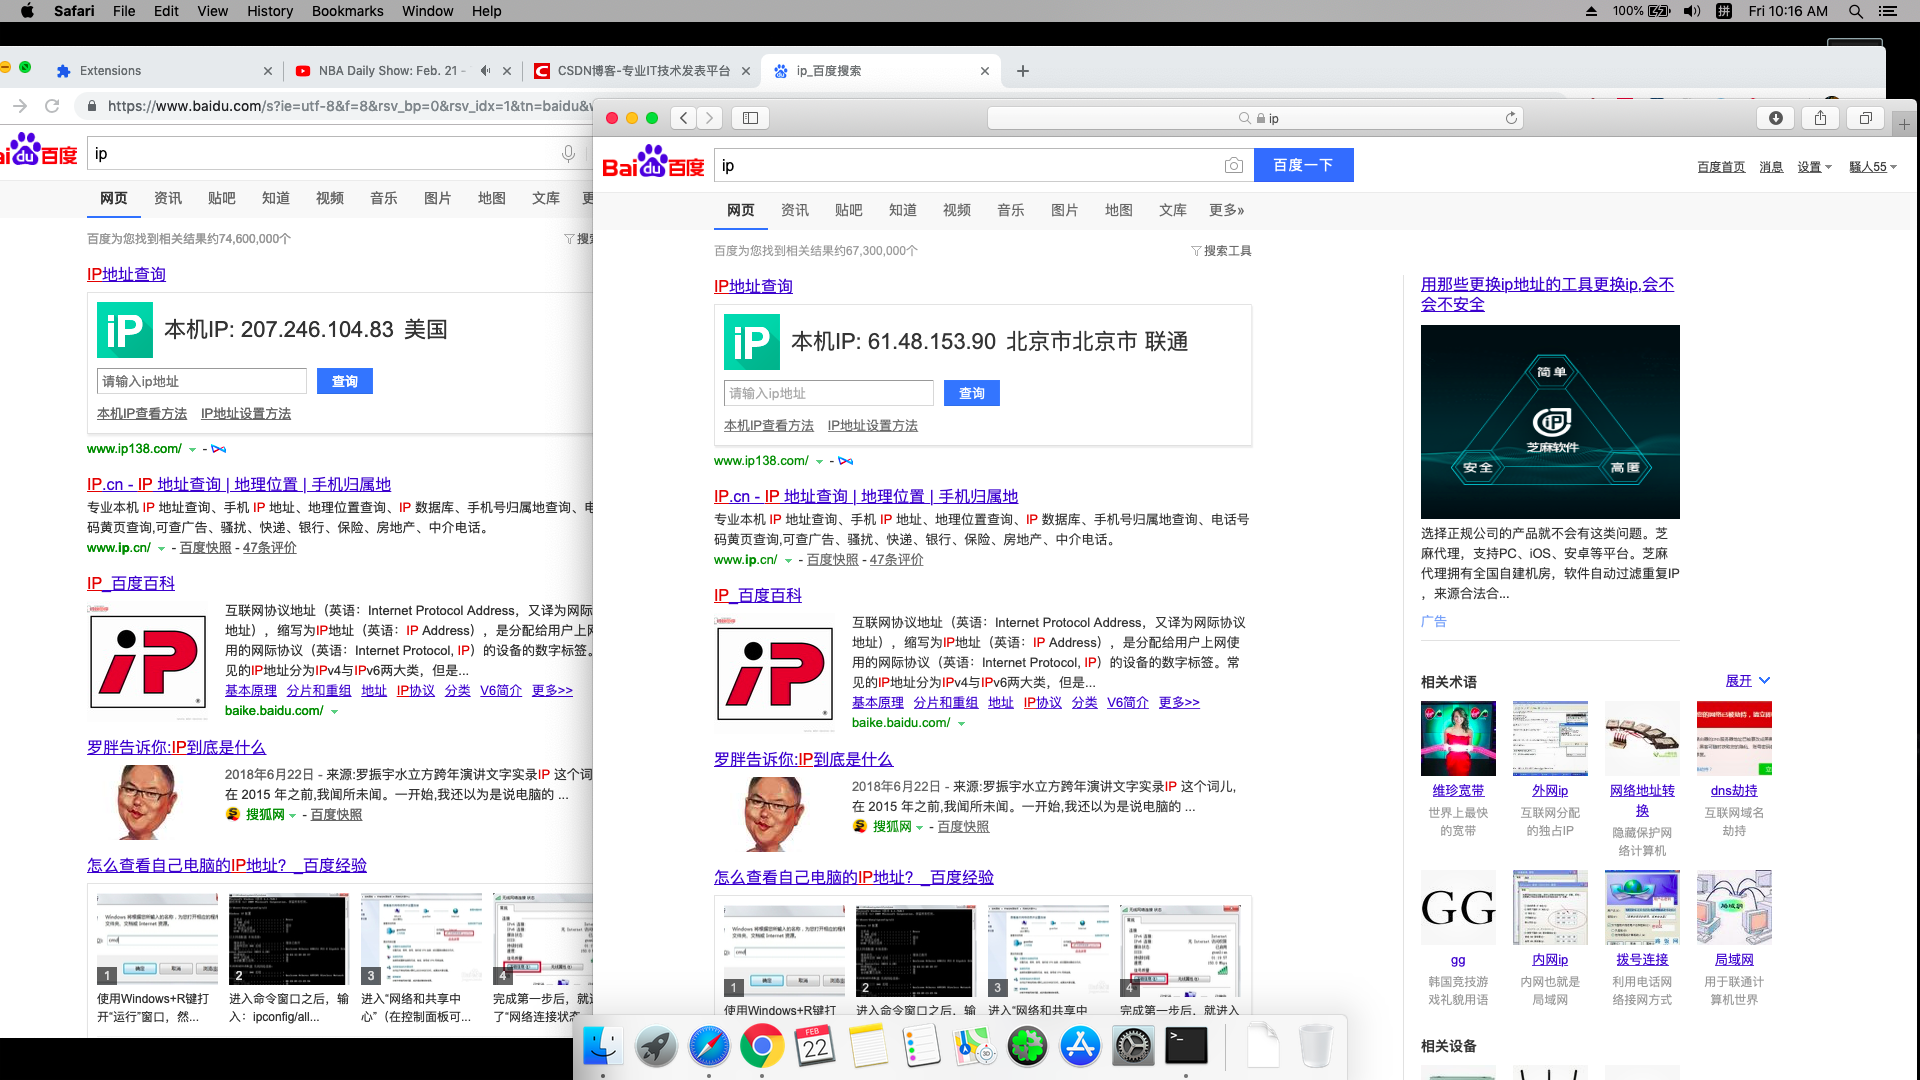The height and width of the screenshot is (1080, 1920).
Task: Click the 百度一下 search button
Action: click(x=1304, y=164)
